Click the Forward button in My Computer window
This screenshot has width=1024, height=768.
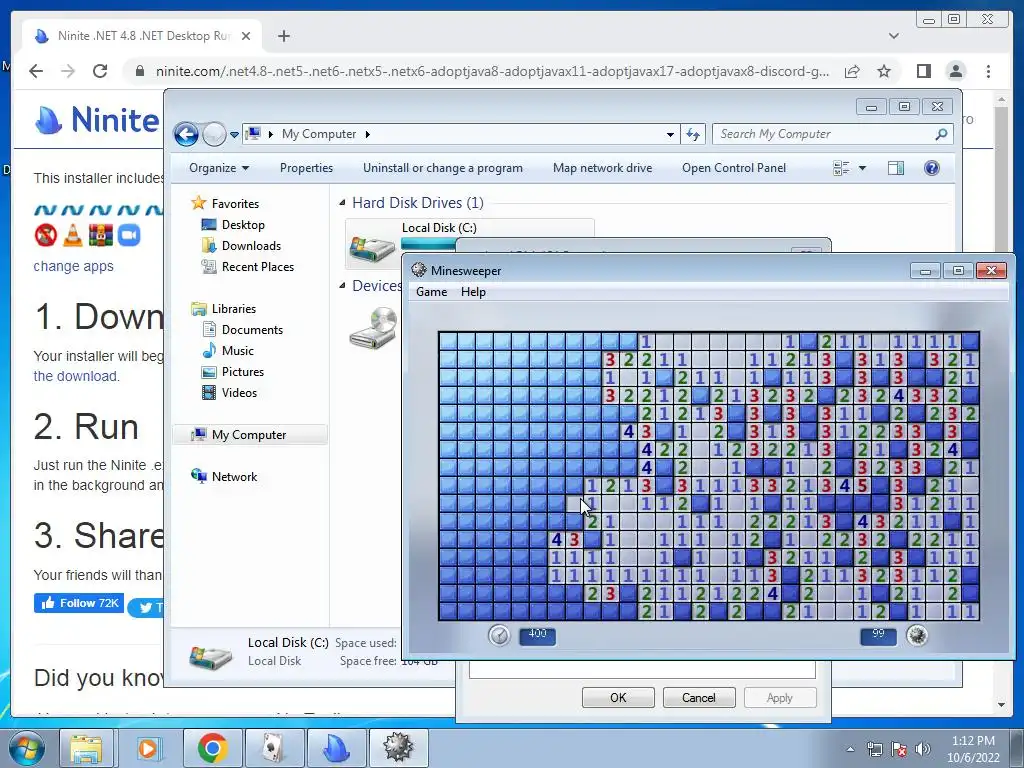point(214,135)
